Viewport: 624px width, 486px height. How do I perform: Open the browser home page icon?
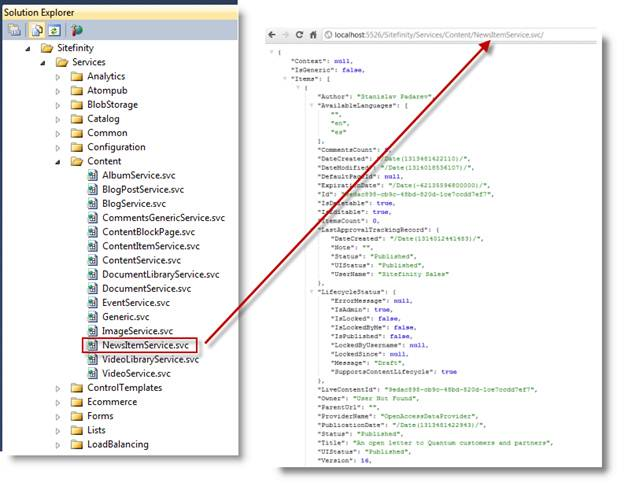pos(313,35)
